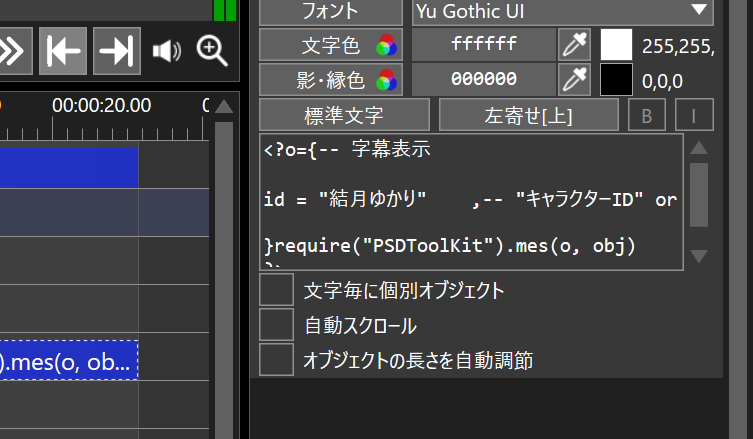This screenshot has height=439, width=753.
Task: Open the 標準文字 text style selector
Action: [344, 115]
